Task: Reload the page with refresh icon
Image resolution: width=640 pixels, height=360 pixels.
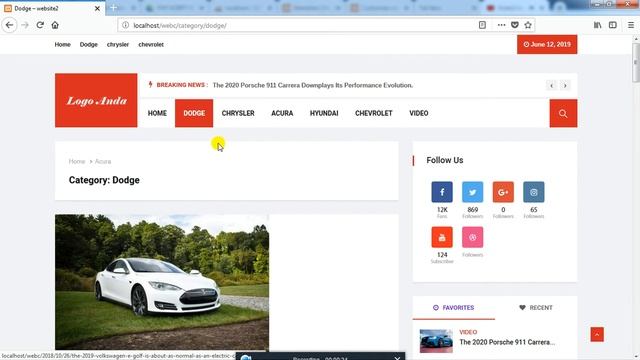Action: (40, 25)
